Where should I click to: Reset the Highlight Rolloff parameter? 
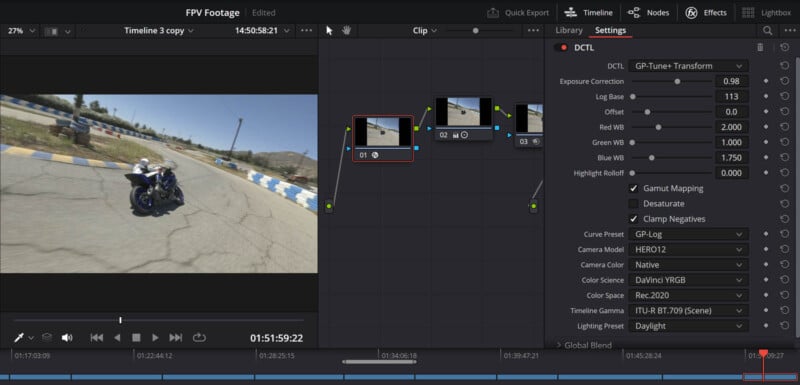785,173
